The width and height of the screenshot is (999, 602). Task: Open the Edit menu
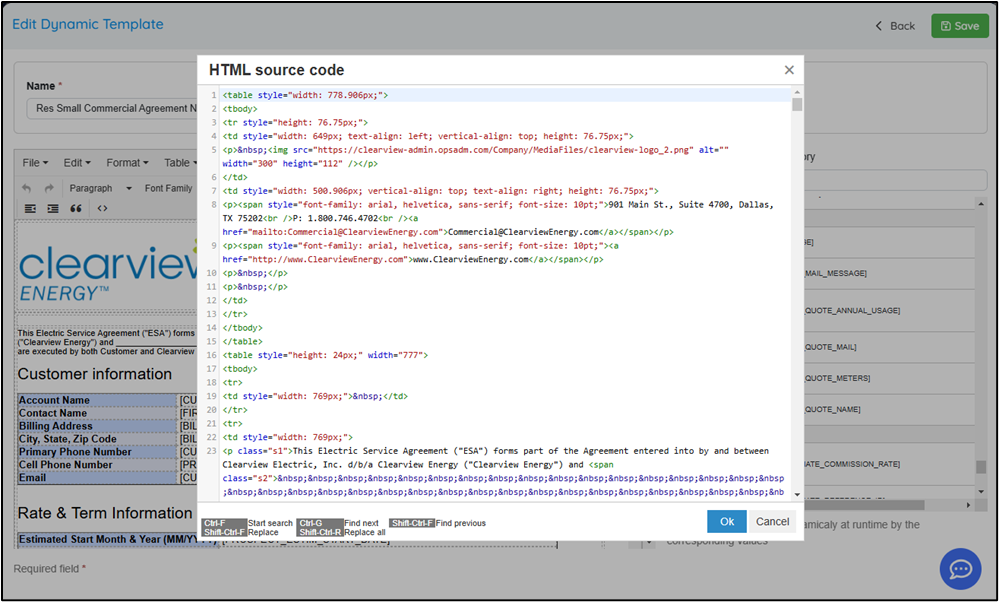coord(76,163)
